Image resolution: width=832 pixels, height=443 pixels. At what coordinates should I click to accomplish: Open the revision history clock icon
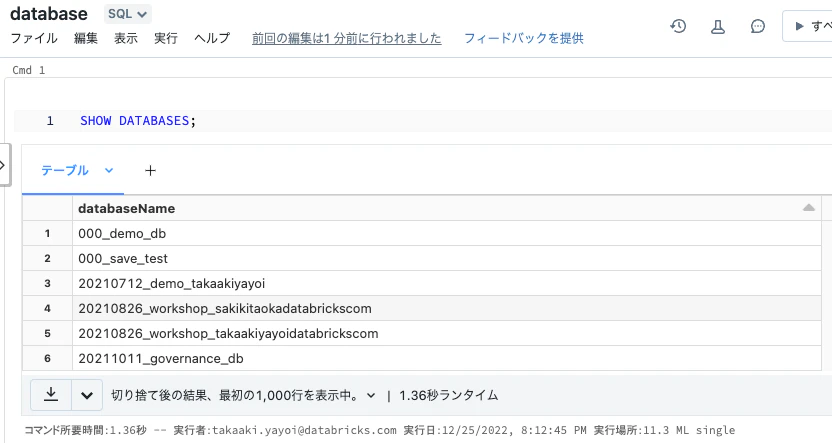coord(678,26)
